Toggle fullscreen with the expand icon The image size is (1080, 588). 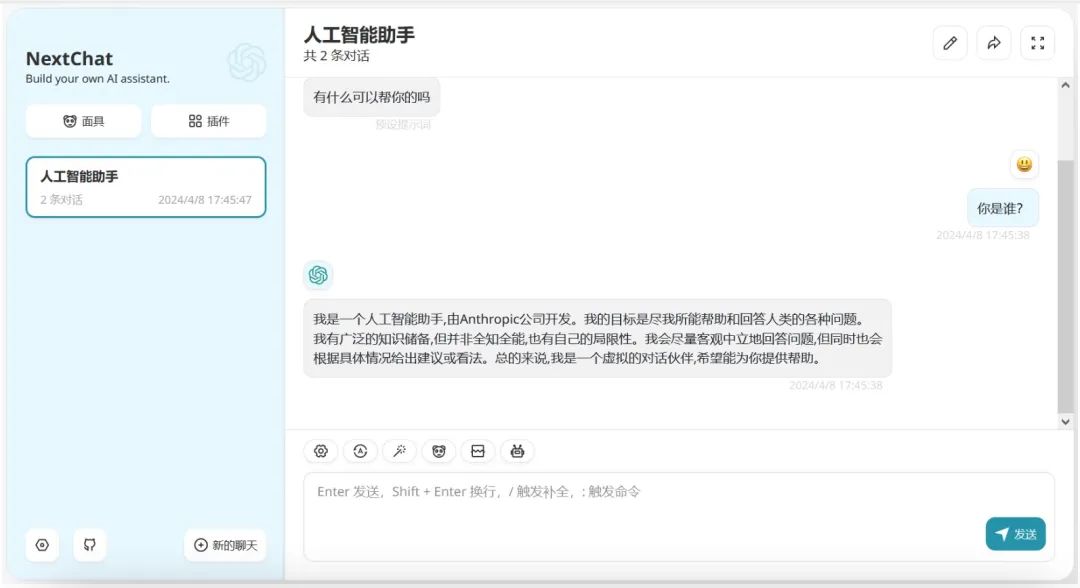(1038, 43)
